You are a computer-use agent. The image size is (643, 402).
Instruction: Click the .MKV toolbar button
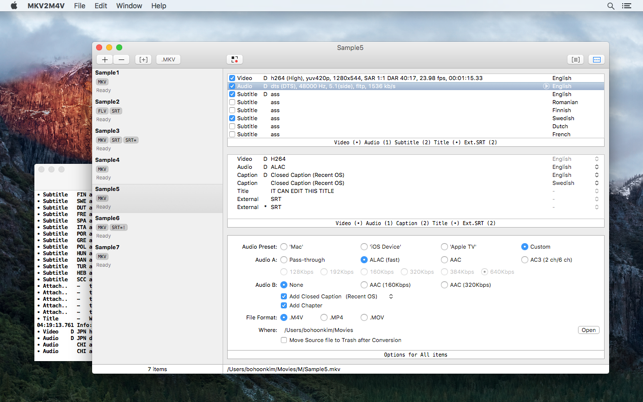pos(168,59)
